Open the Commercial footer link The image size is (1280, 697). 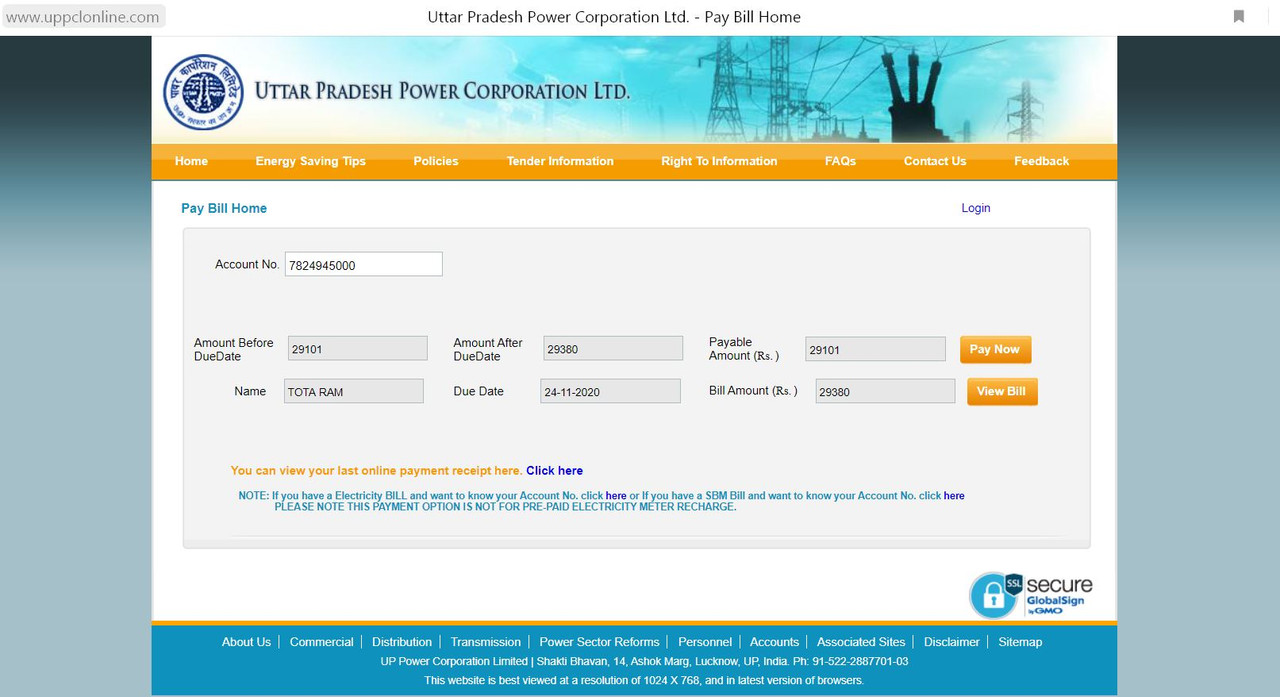pos(322,642)
